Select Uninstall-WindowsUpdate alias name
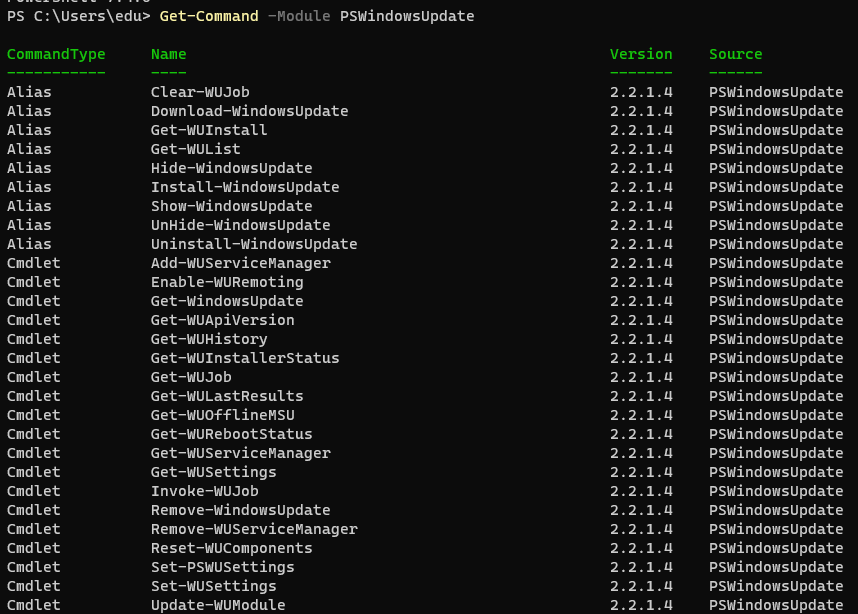The height and width of the screenshot is (614, 858). coord(254,244)
